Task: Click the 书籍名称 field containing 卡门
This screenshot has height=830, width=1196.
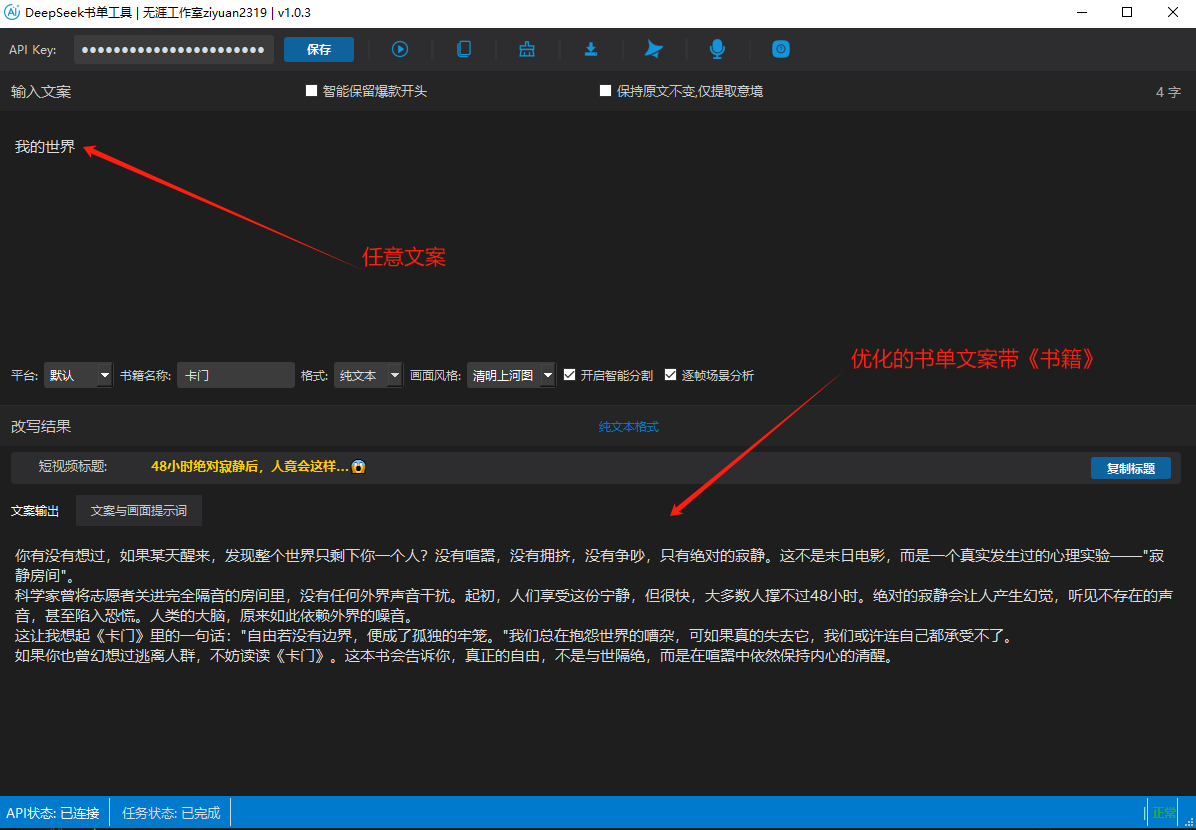Action: 236,375
